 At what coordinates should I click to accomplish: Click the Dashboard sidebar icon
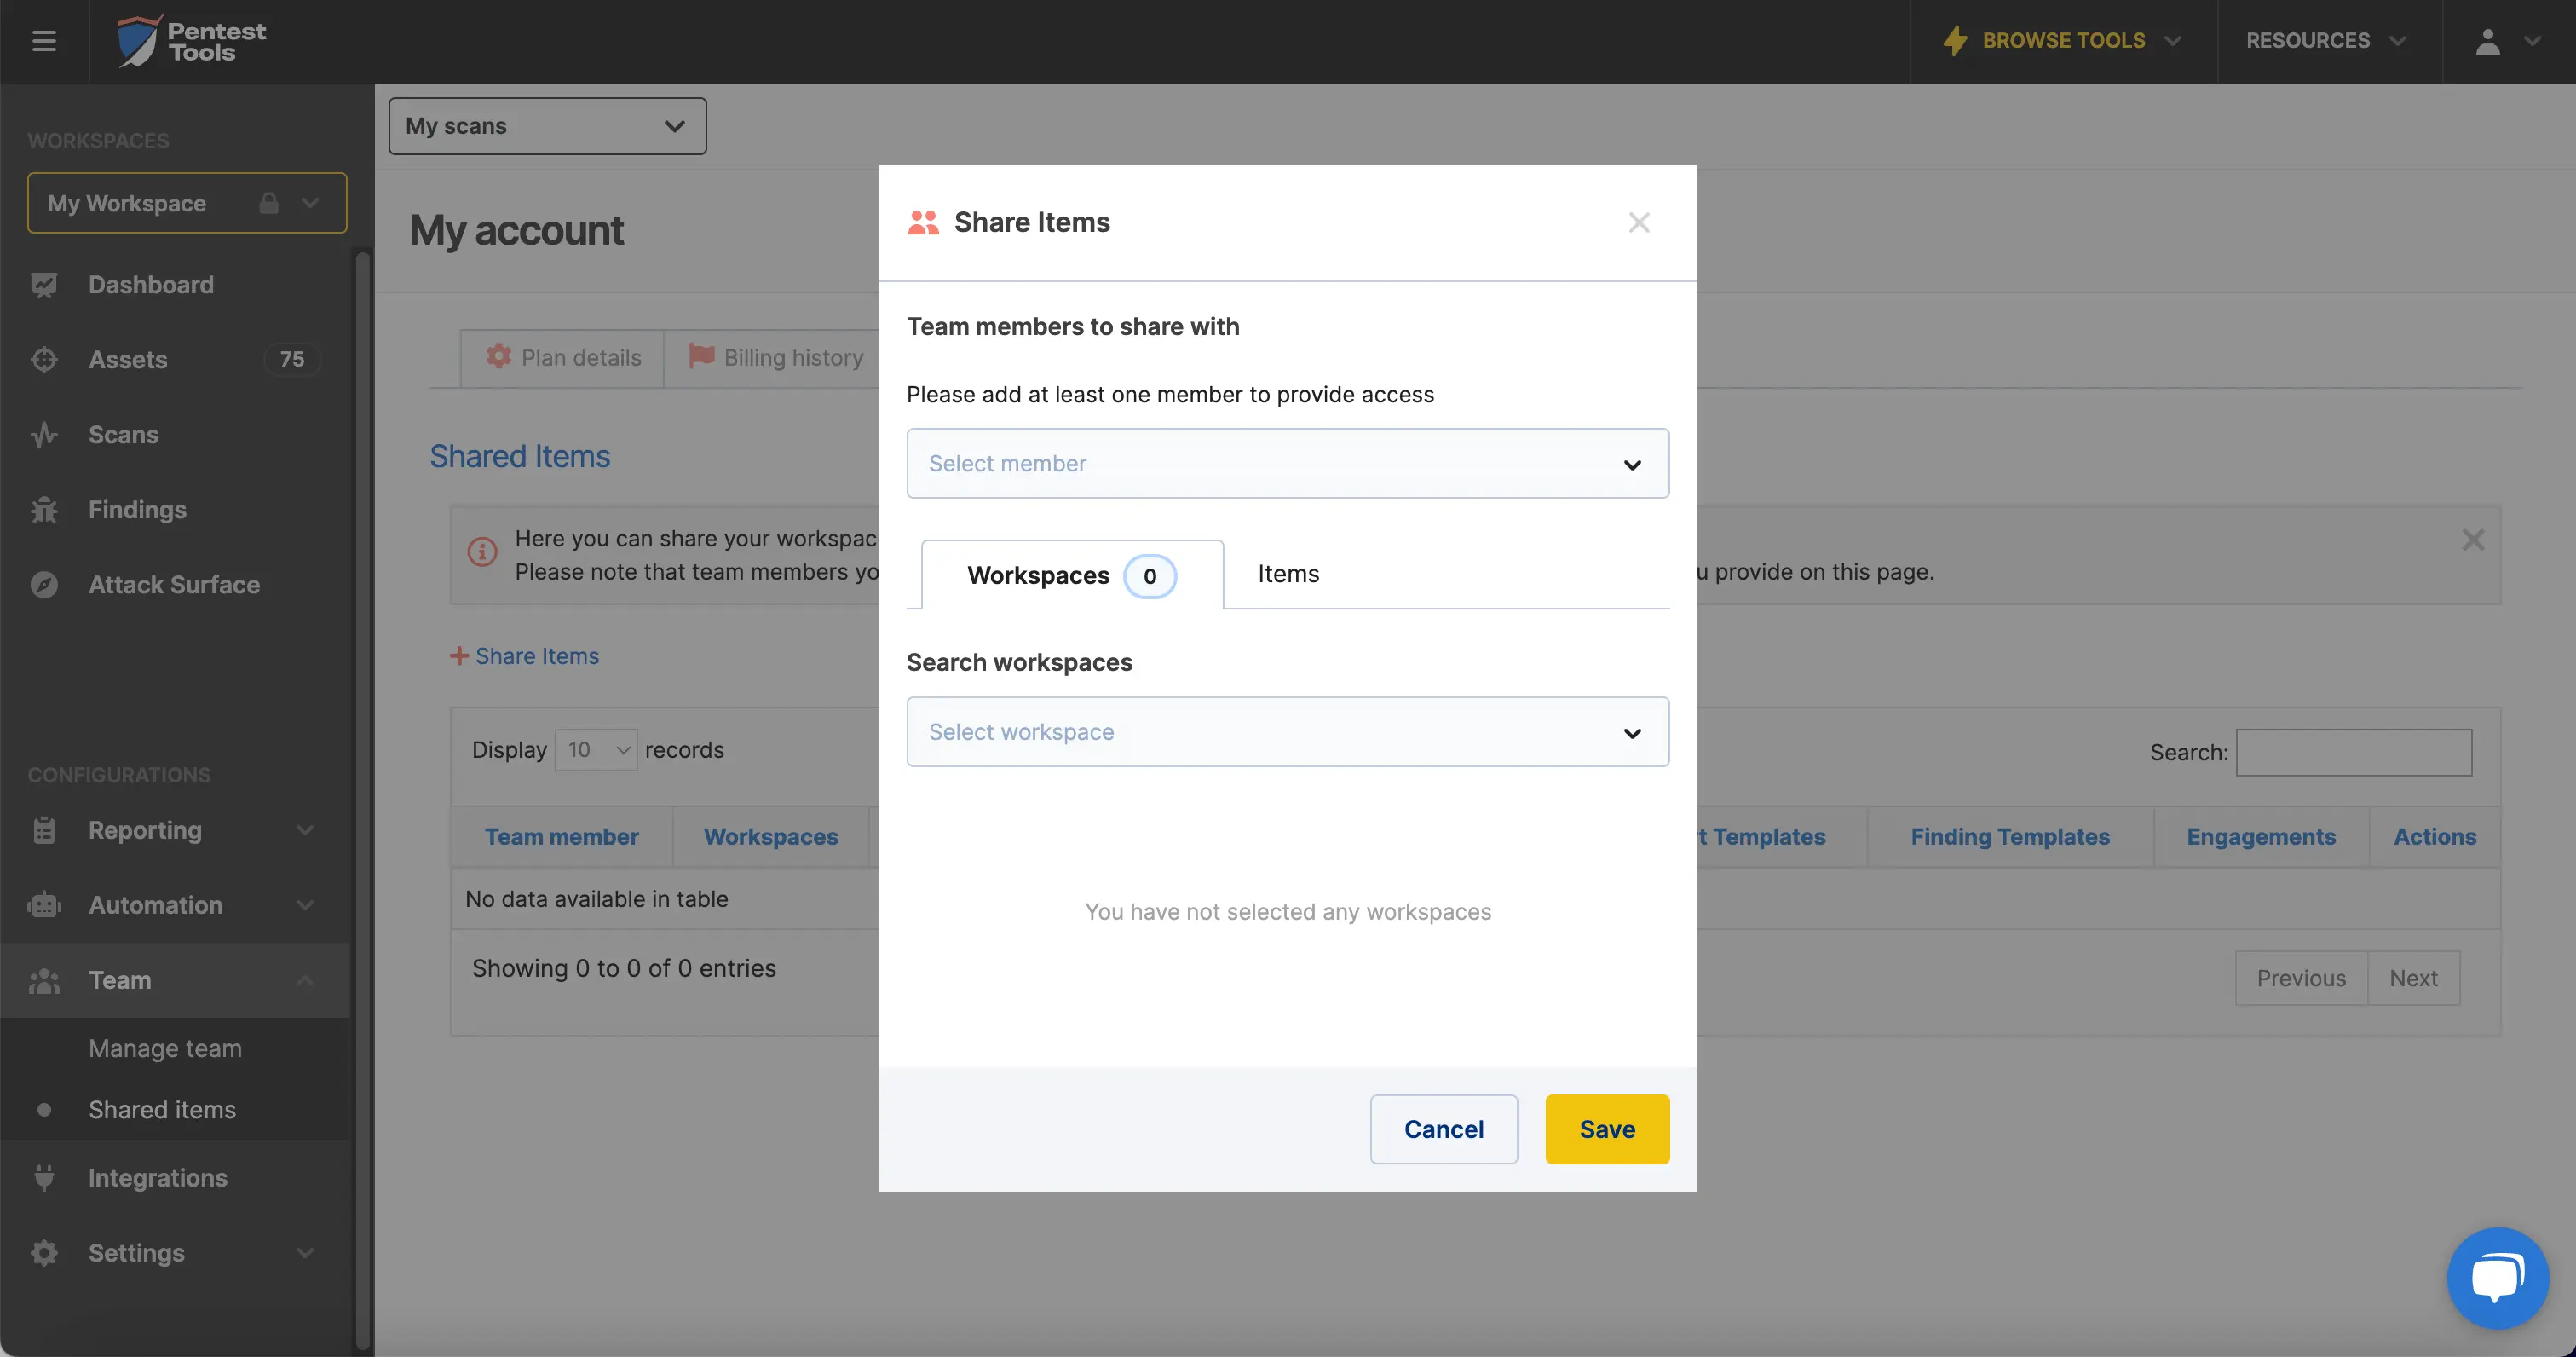click(x=44, y=285)
